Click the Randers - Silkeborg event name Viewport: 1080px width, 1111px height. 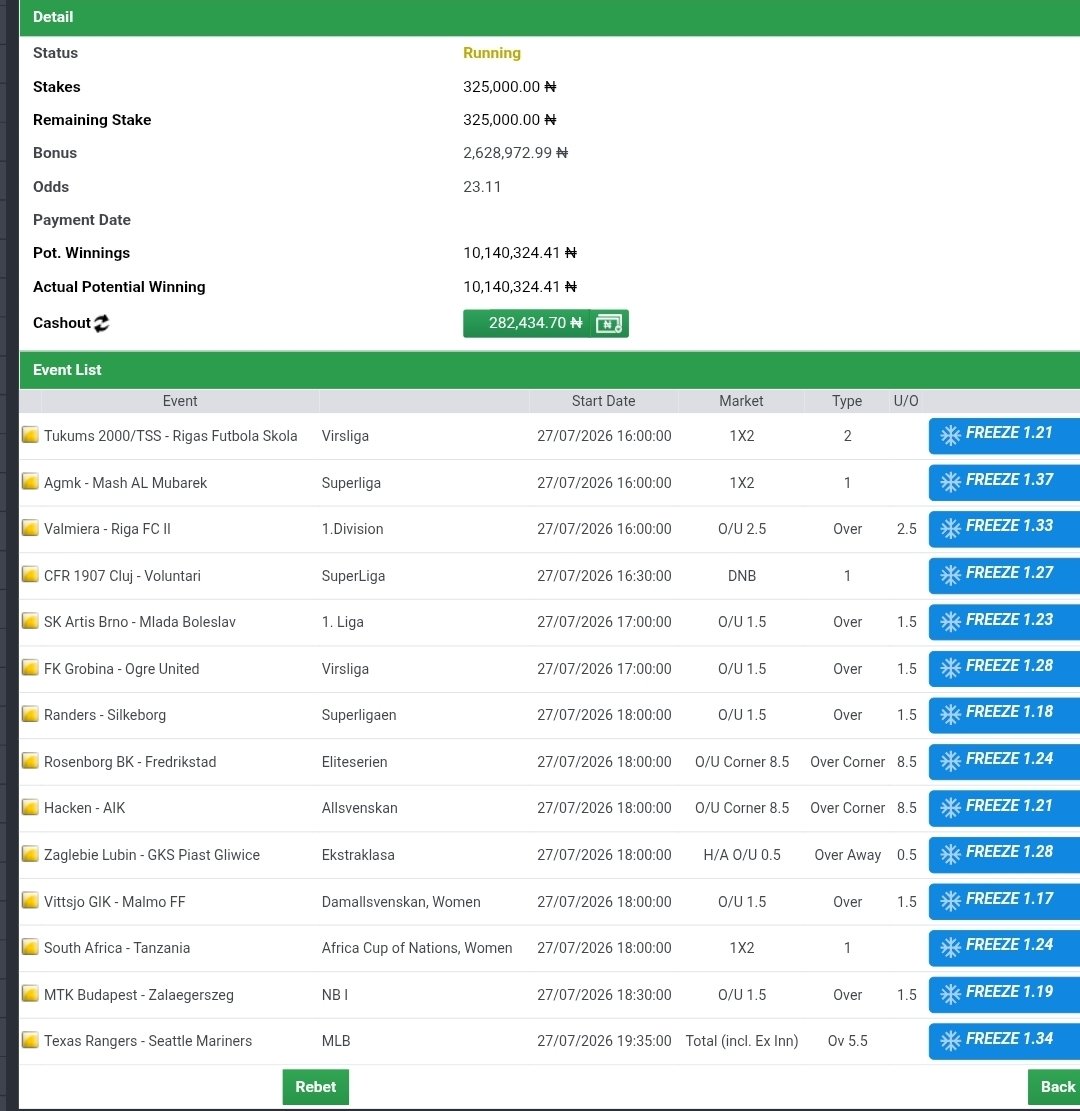(105, 715)
